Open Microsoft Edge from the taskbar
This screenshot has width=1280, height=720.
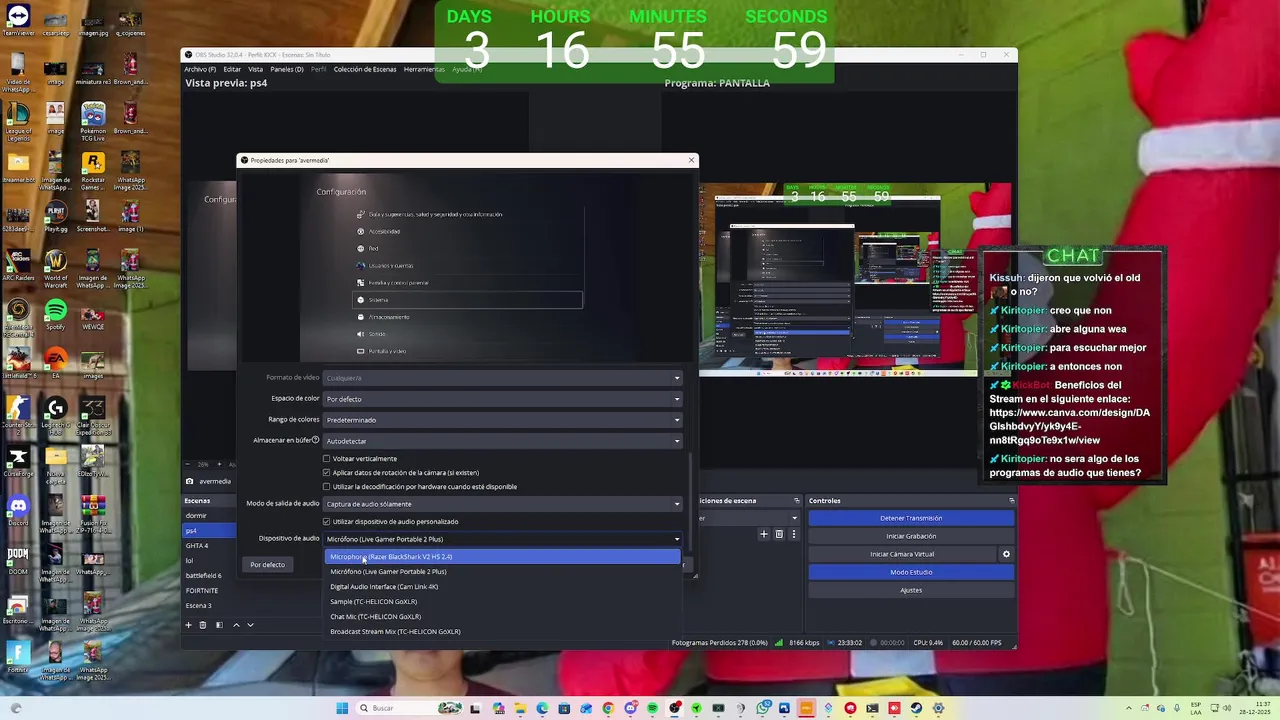542,708
